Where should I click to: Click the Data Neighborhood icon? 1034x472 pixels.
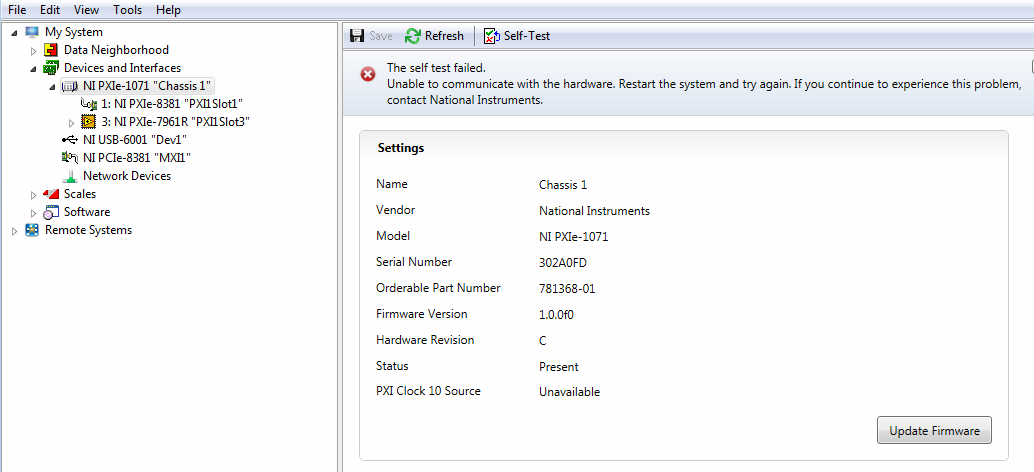click(x=51, y=50)
